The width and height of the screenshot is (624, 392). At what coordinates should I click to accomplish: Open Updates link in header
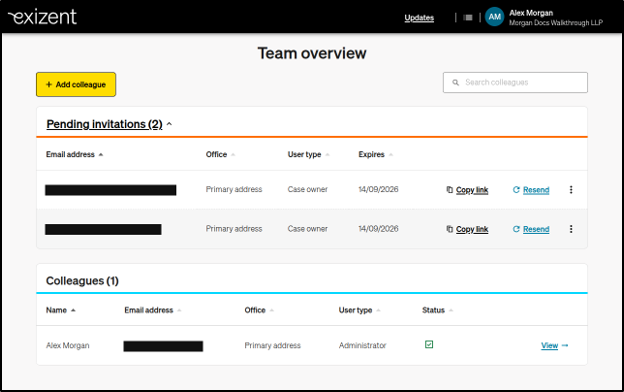click(x=419, y=18)
